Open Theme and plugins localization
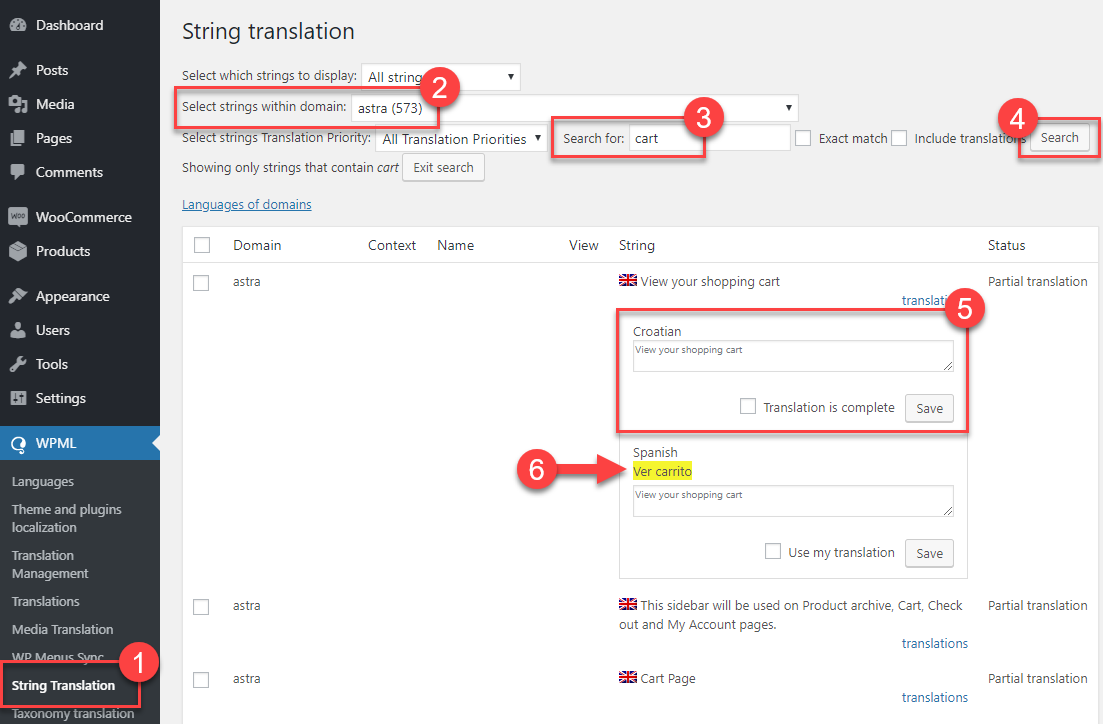This screenshot has height=724, width=1103. [67, 519]
